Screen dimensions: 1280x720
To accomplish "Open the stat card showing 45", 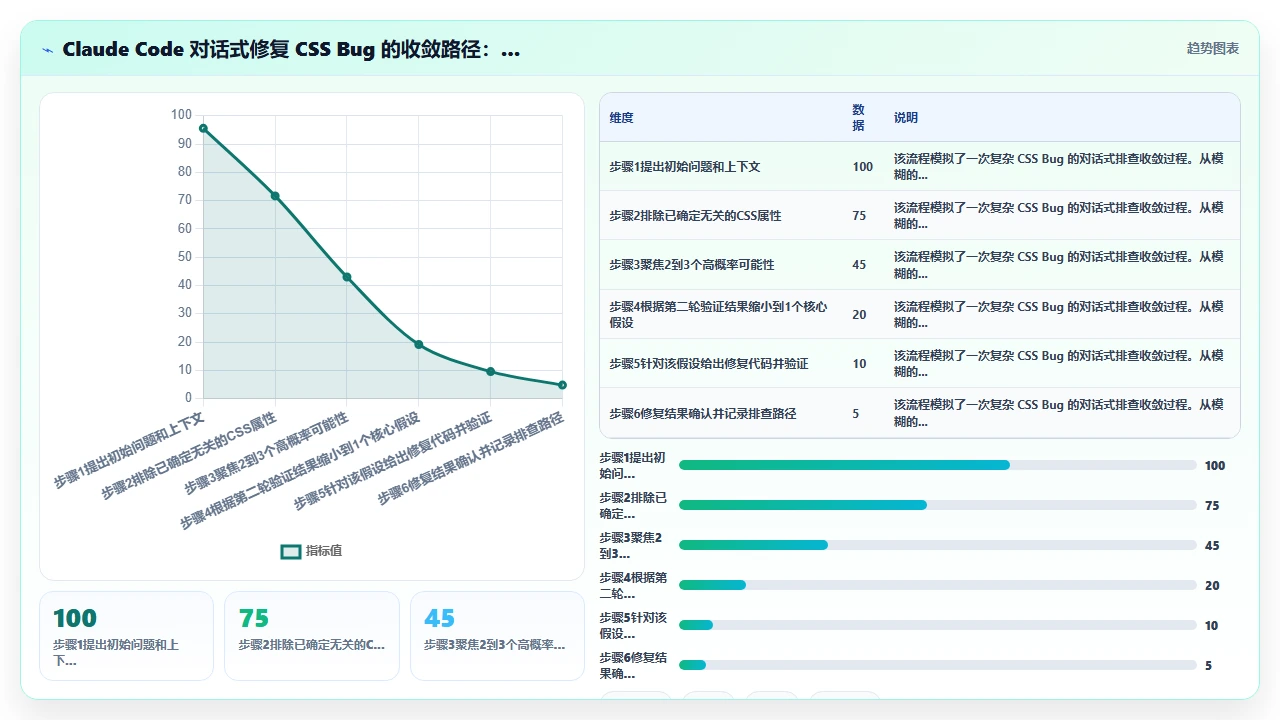I will click(x=497, y=636).
